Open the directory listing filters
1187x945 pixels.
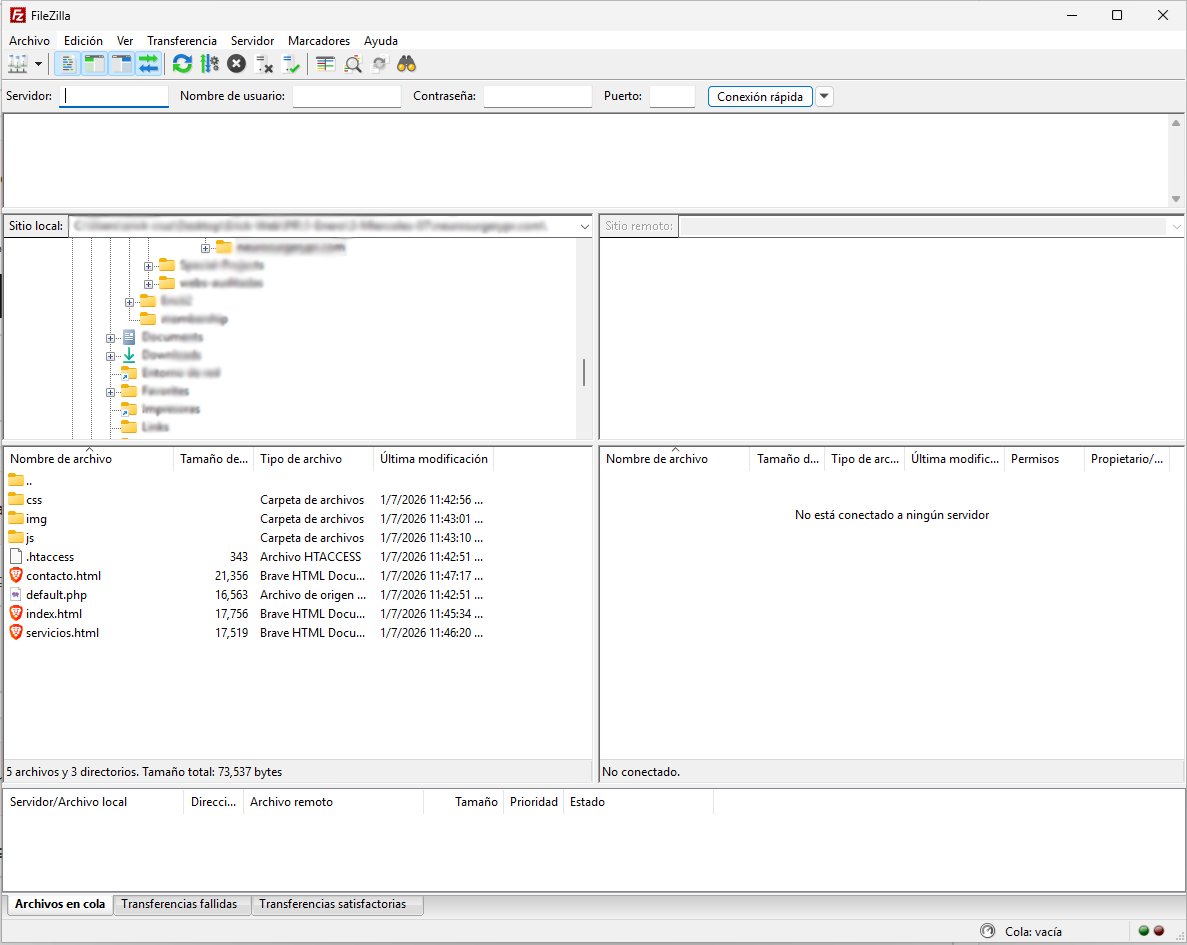[x=324, y=63]
